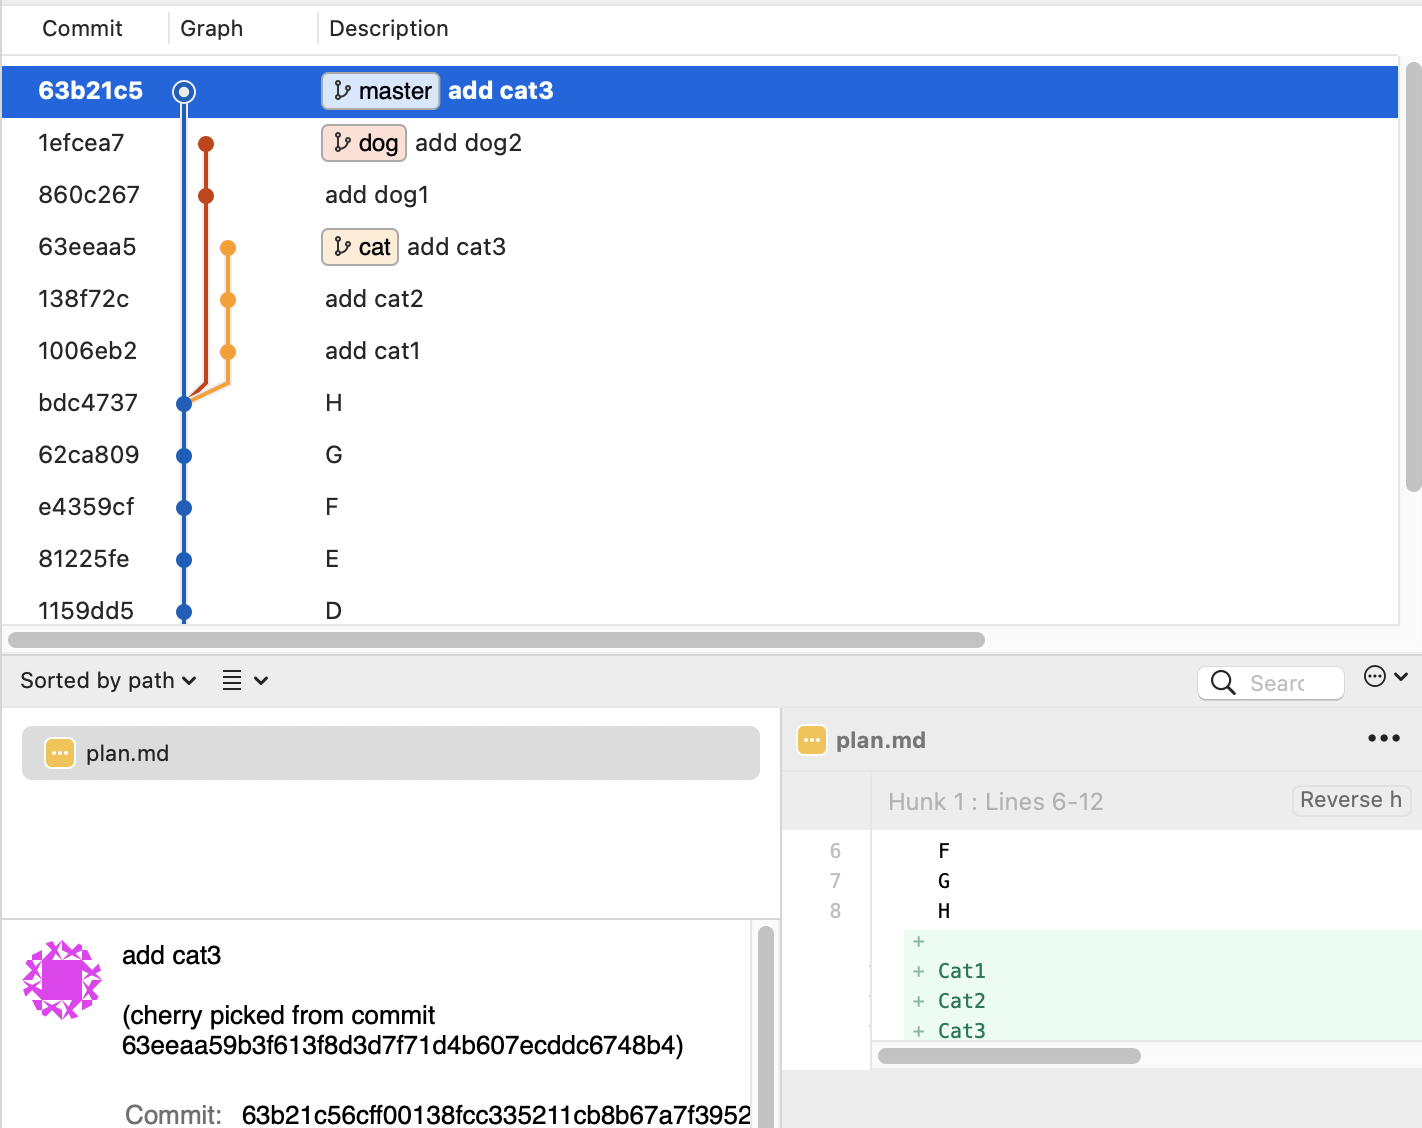Click diff line number 6
1422x1128 pixels.
click(835, 851)
